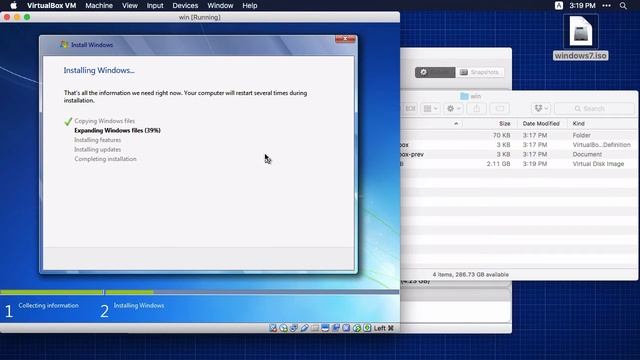
Task: Click the '4 items, 286.73 GB available' status text
Action: 470,275
